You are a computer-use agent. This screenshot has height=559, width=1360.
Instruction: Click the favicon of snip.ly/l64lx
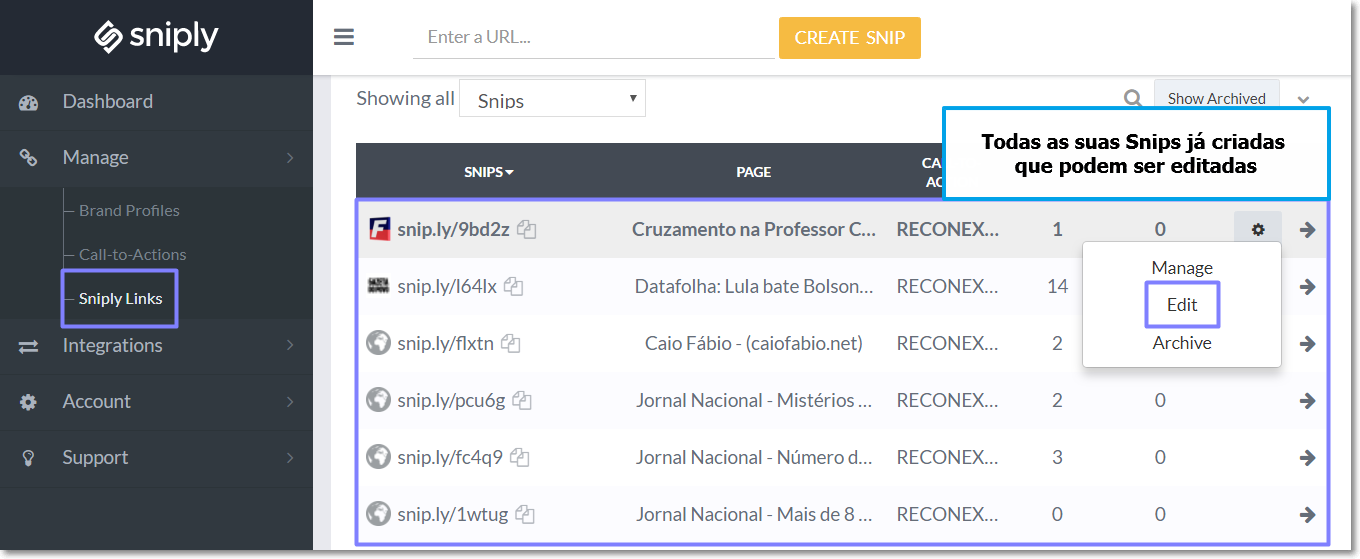point(378,286)
